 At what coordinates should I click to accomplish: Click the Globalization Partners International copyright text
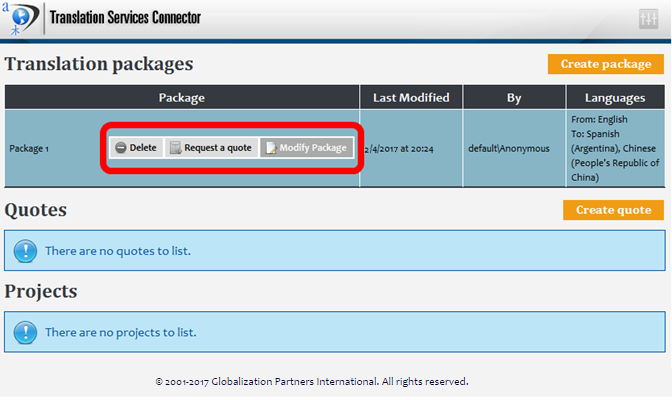[312, 381]
